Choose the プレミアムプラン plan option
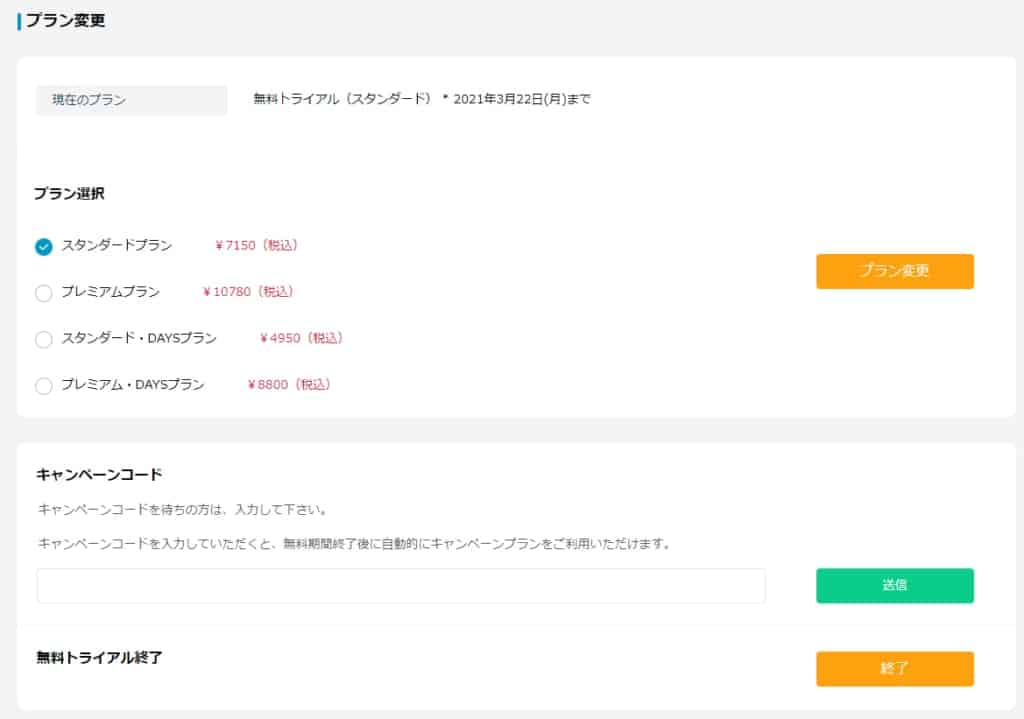 pyautogui.click(x=43, y=292)
